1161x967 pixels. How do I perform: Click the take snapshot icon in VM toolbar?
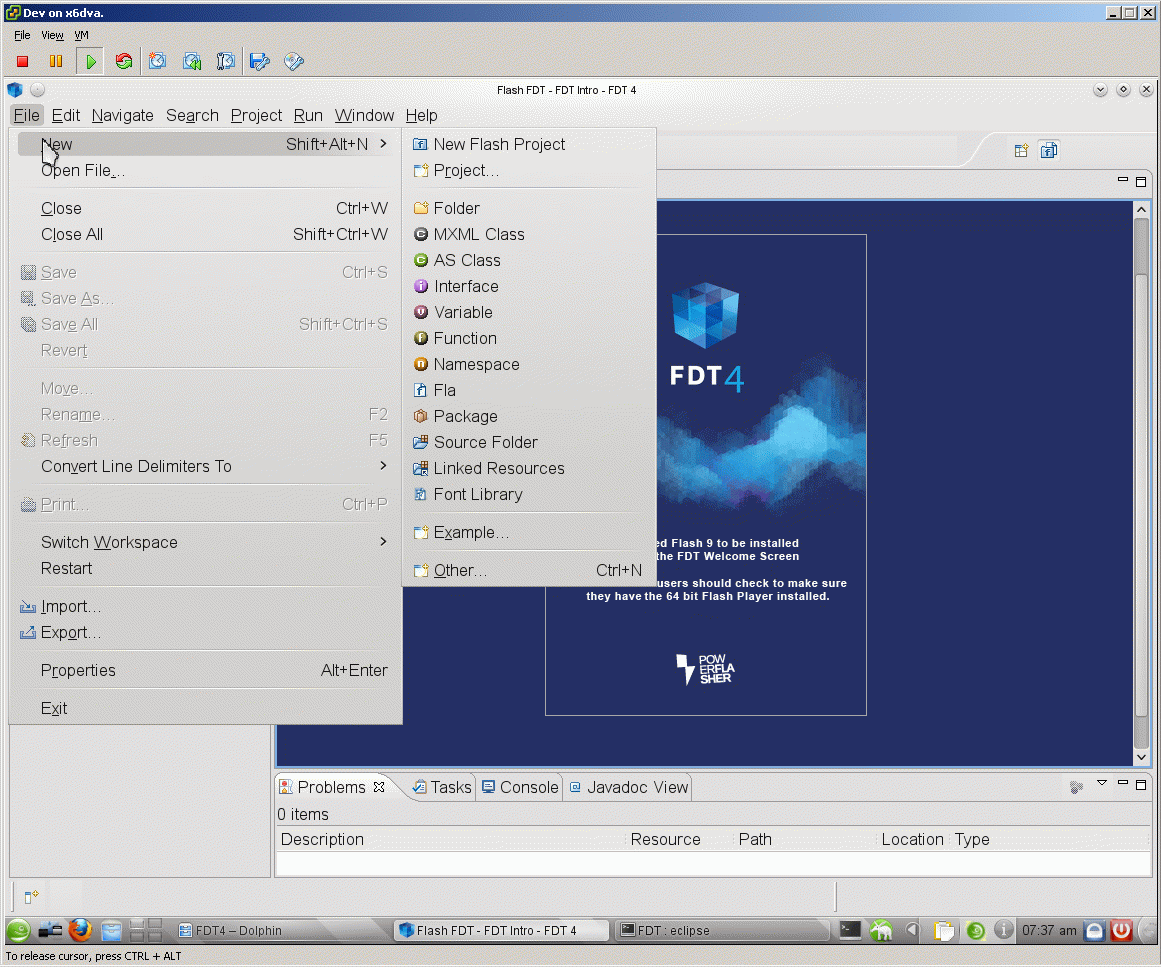click(x=157, y=61)
